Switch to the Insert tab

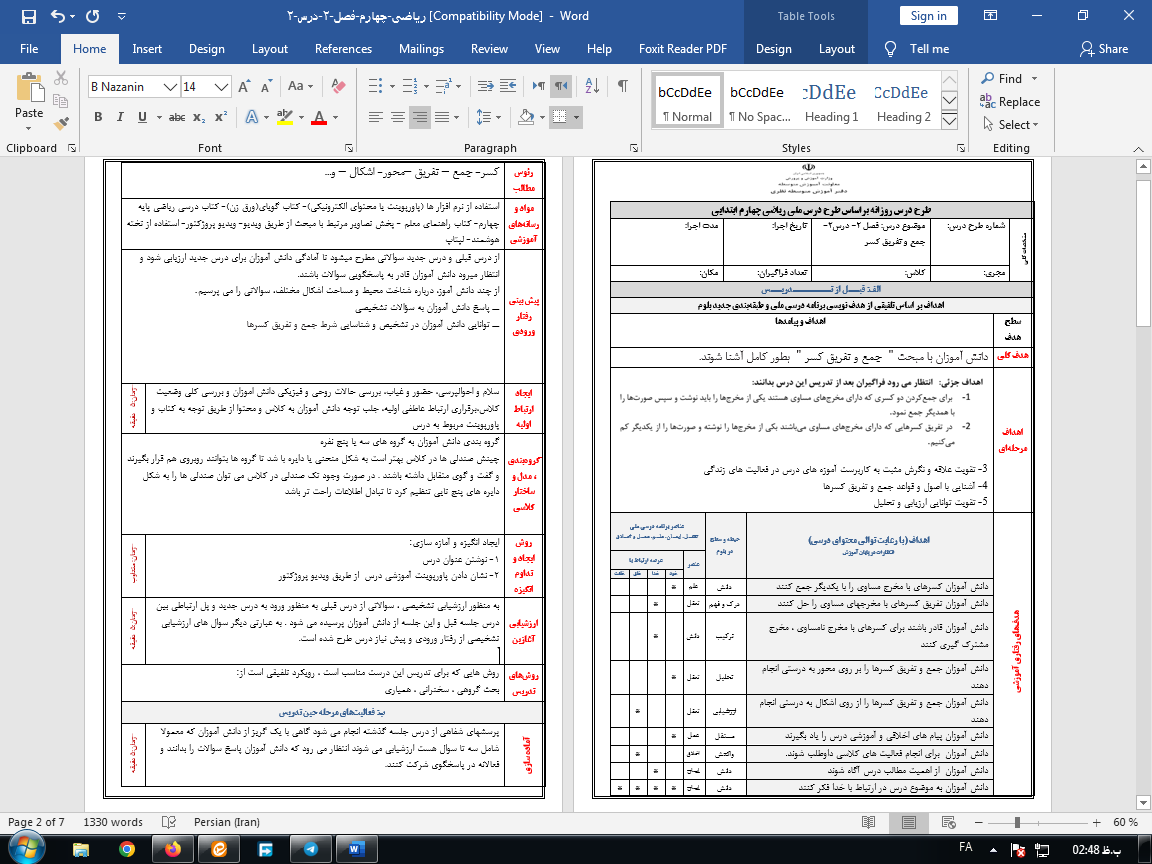tap(147, 49)
